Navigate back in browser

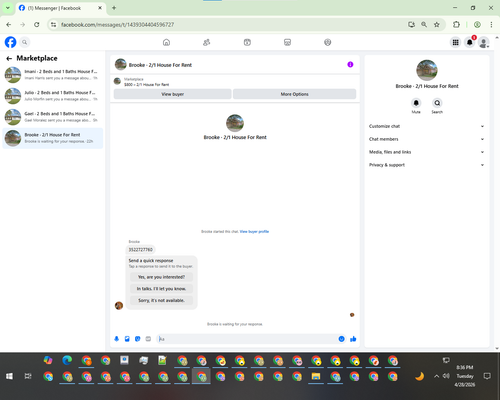9,24
